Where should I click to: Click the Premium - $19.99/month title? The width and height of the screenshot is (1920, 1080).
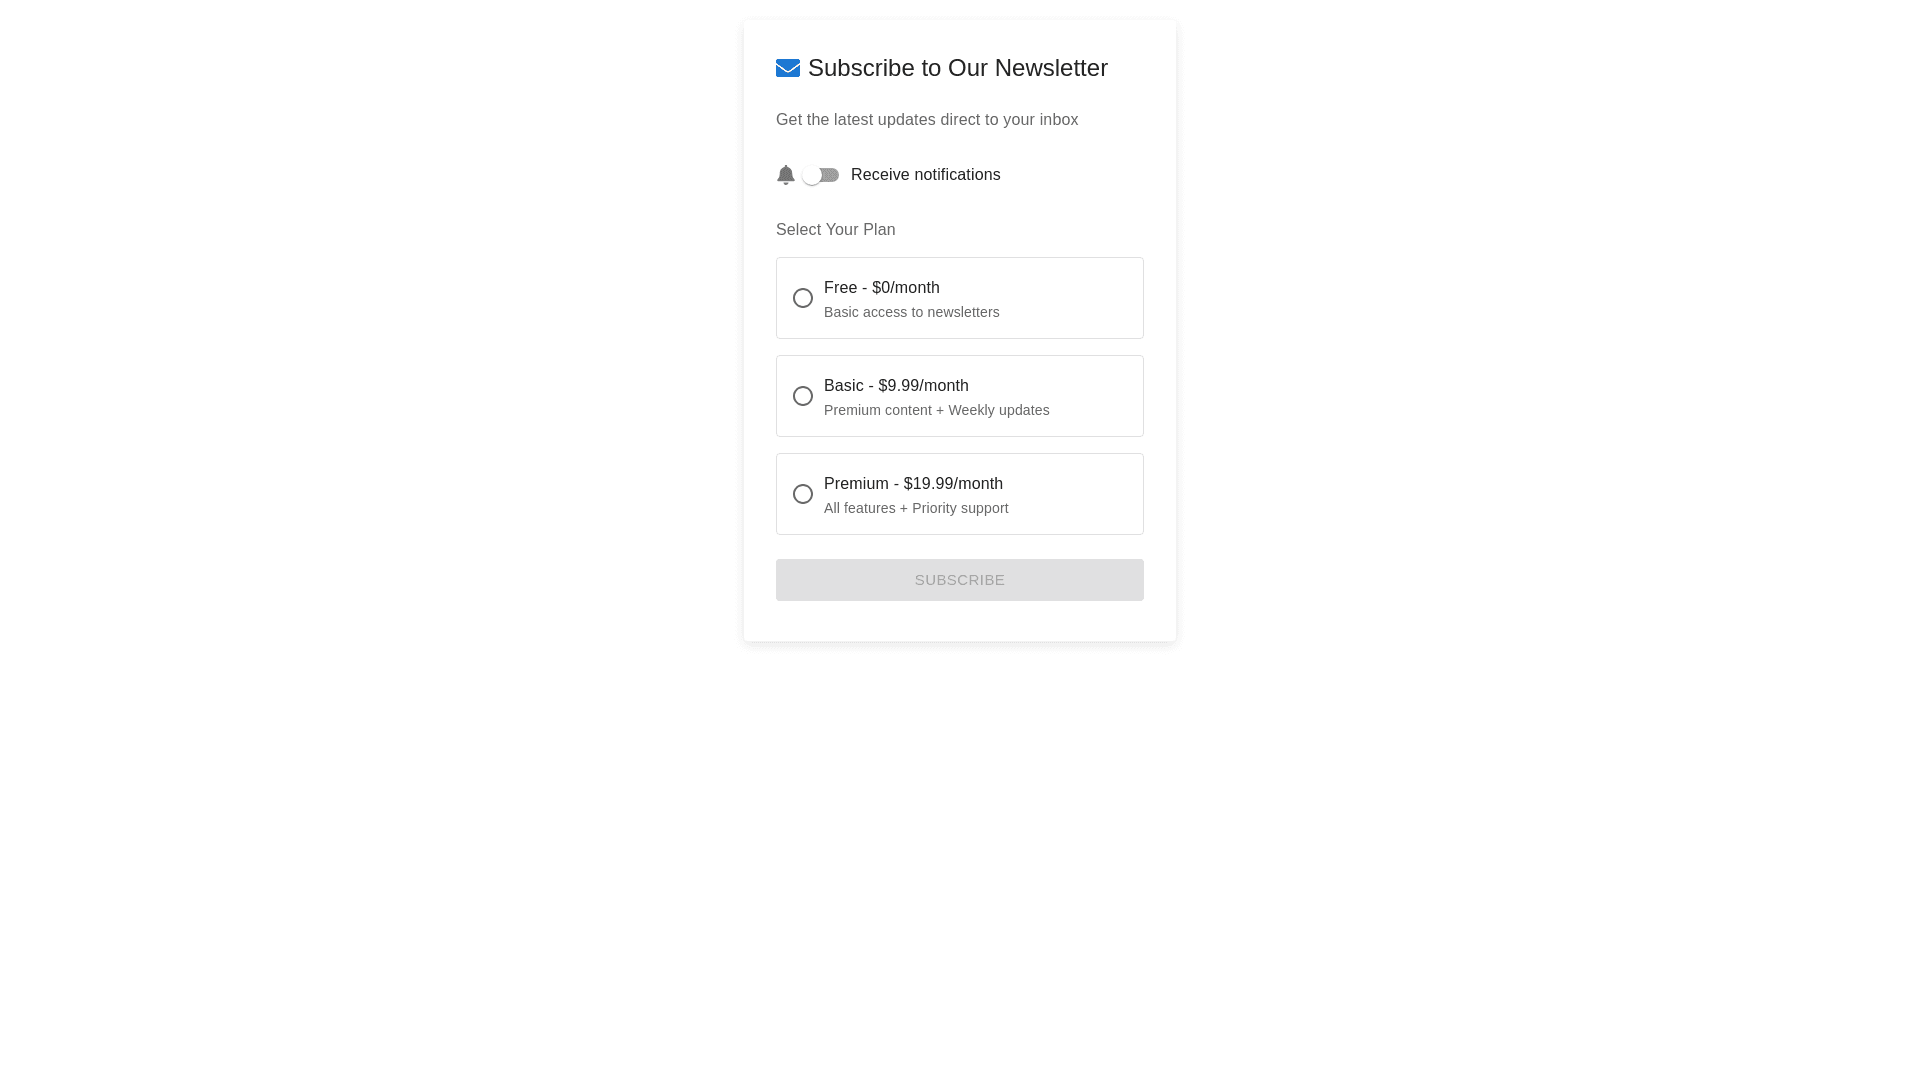tap(912, 484)
